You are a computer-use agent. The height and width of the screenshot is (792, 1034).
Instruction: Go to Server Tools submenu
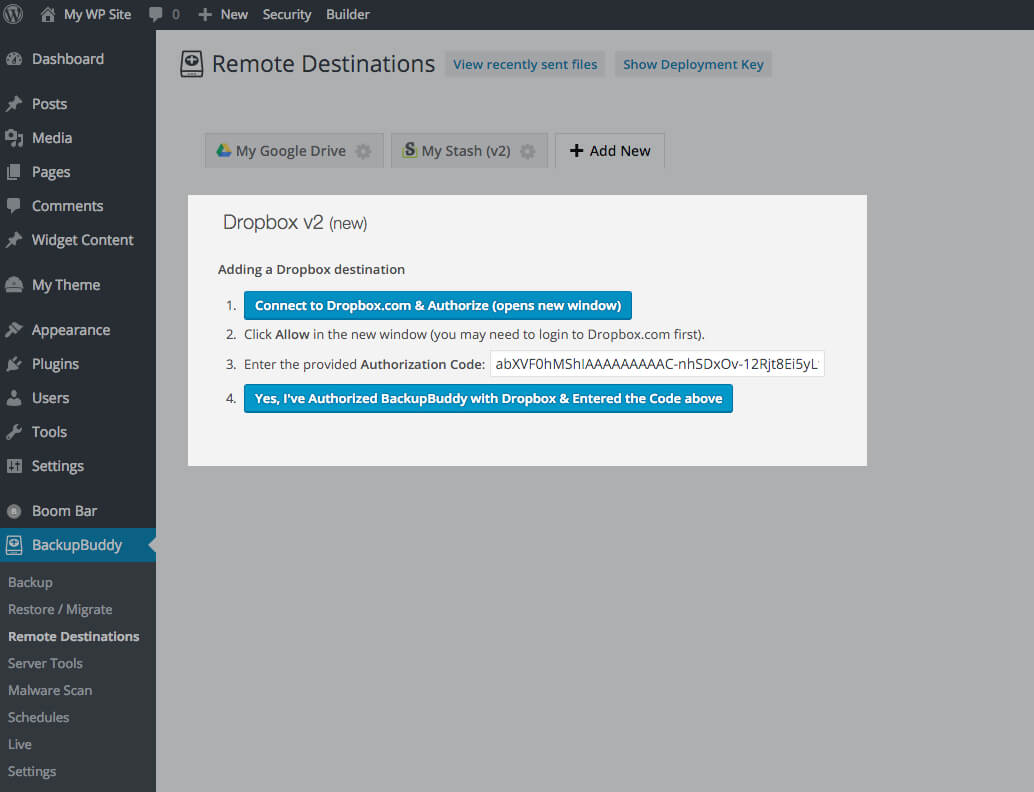click(46, 663)
